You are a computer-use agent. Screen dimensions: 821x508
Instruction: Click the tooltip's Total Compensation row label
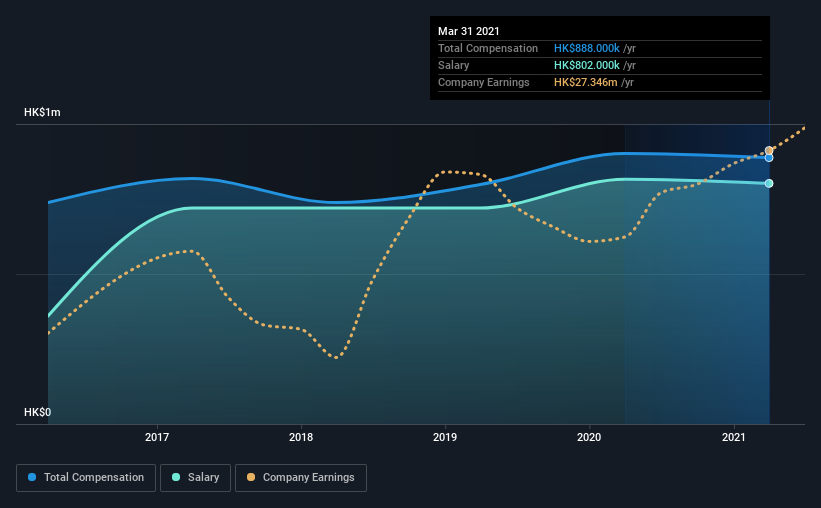[487, 48]
